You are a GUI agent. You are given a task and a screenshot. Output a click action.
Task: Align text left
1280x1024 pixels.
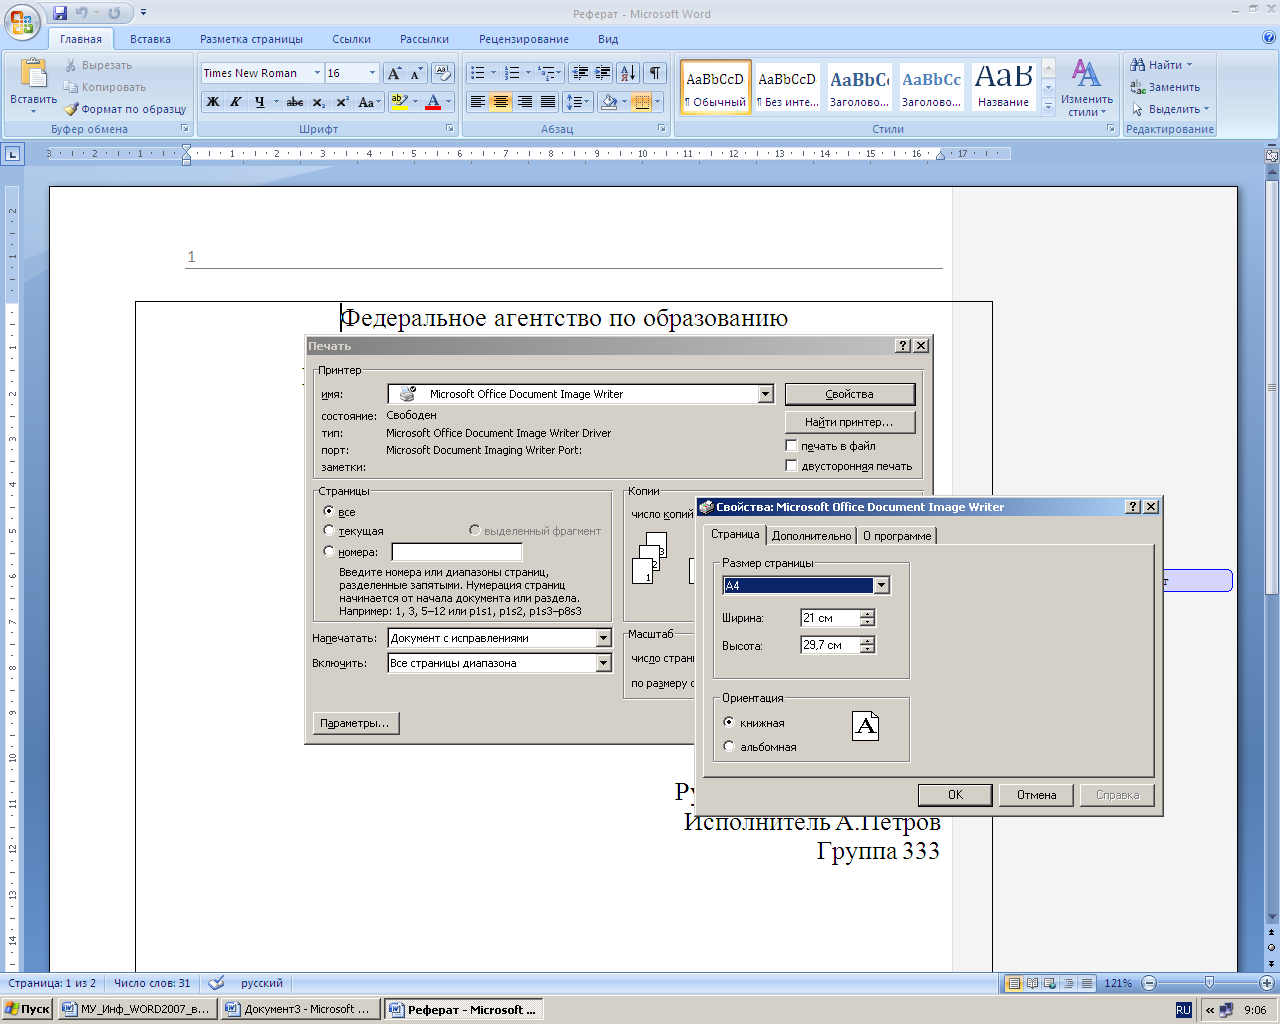click(478, 102)
